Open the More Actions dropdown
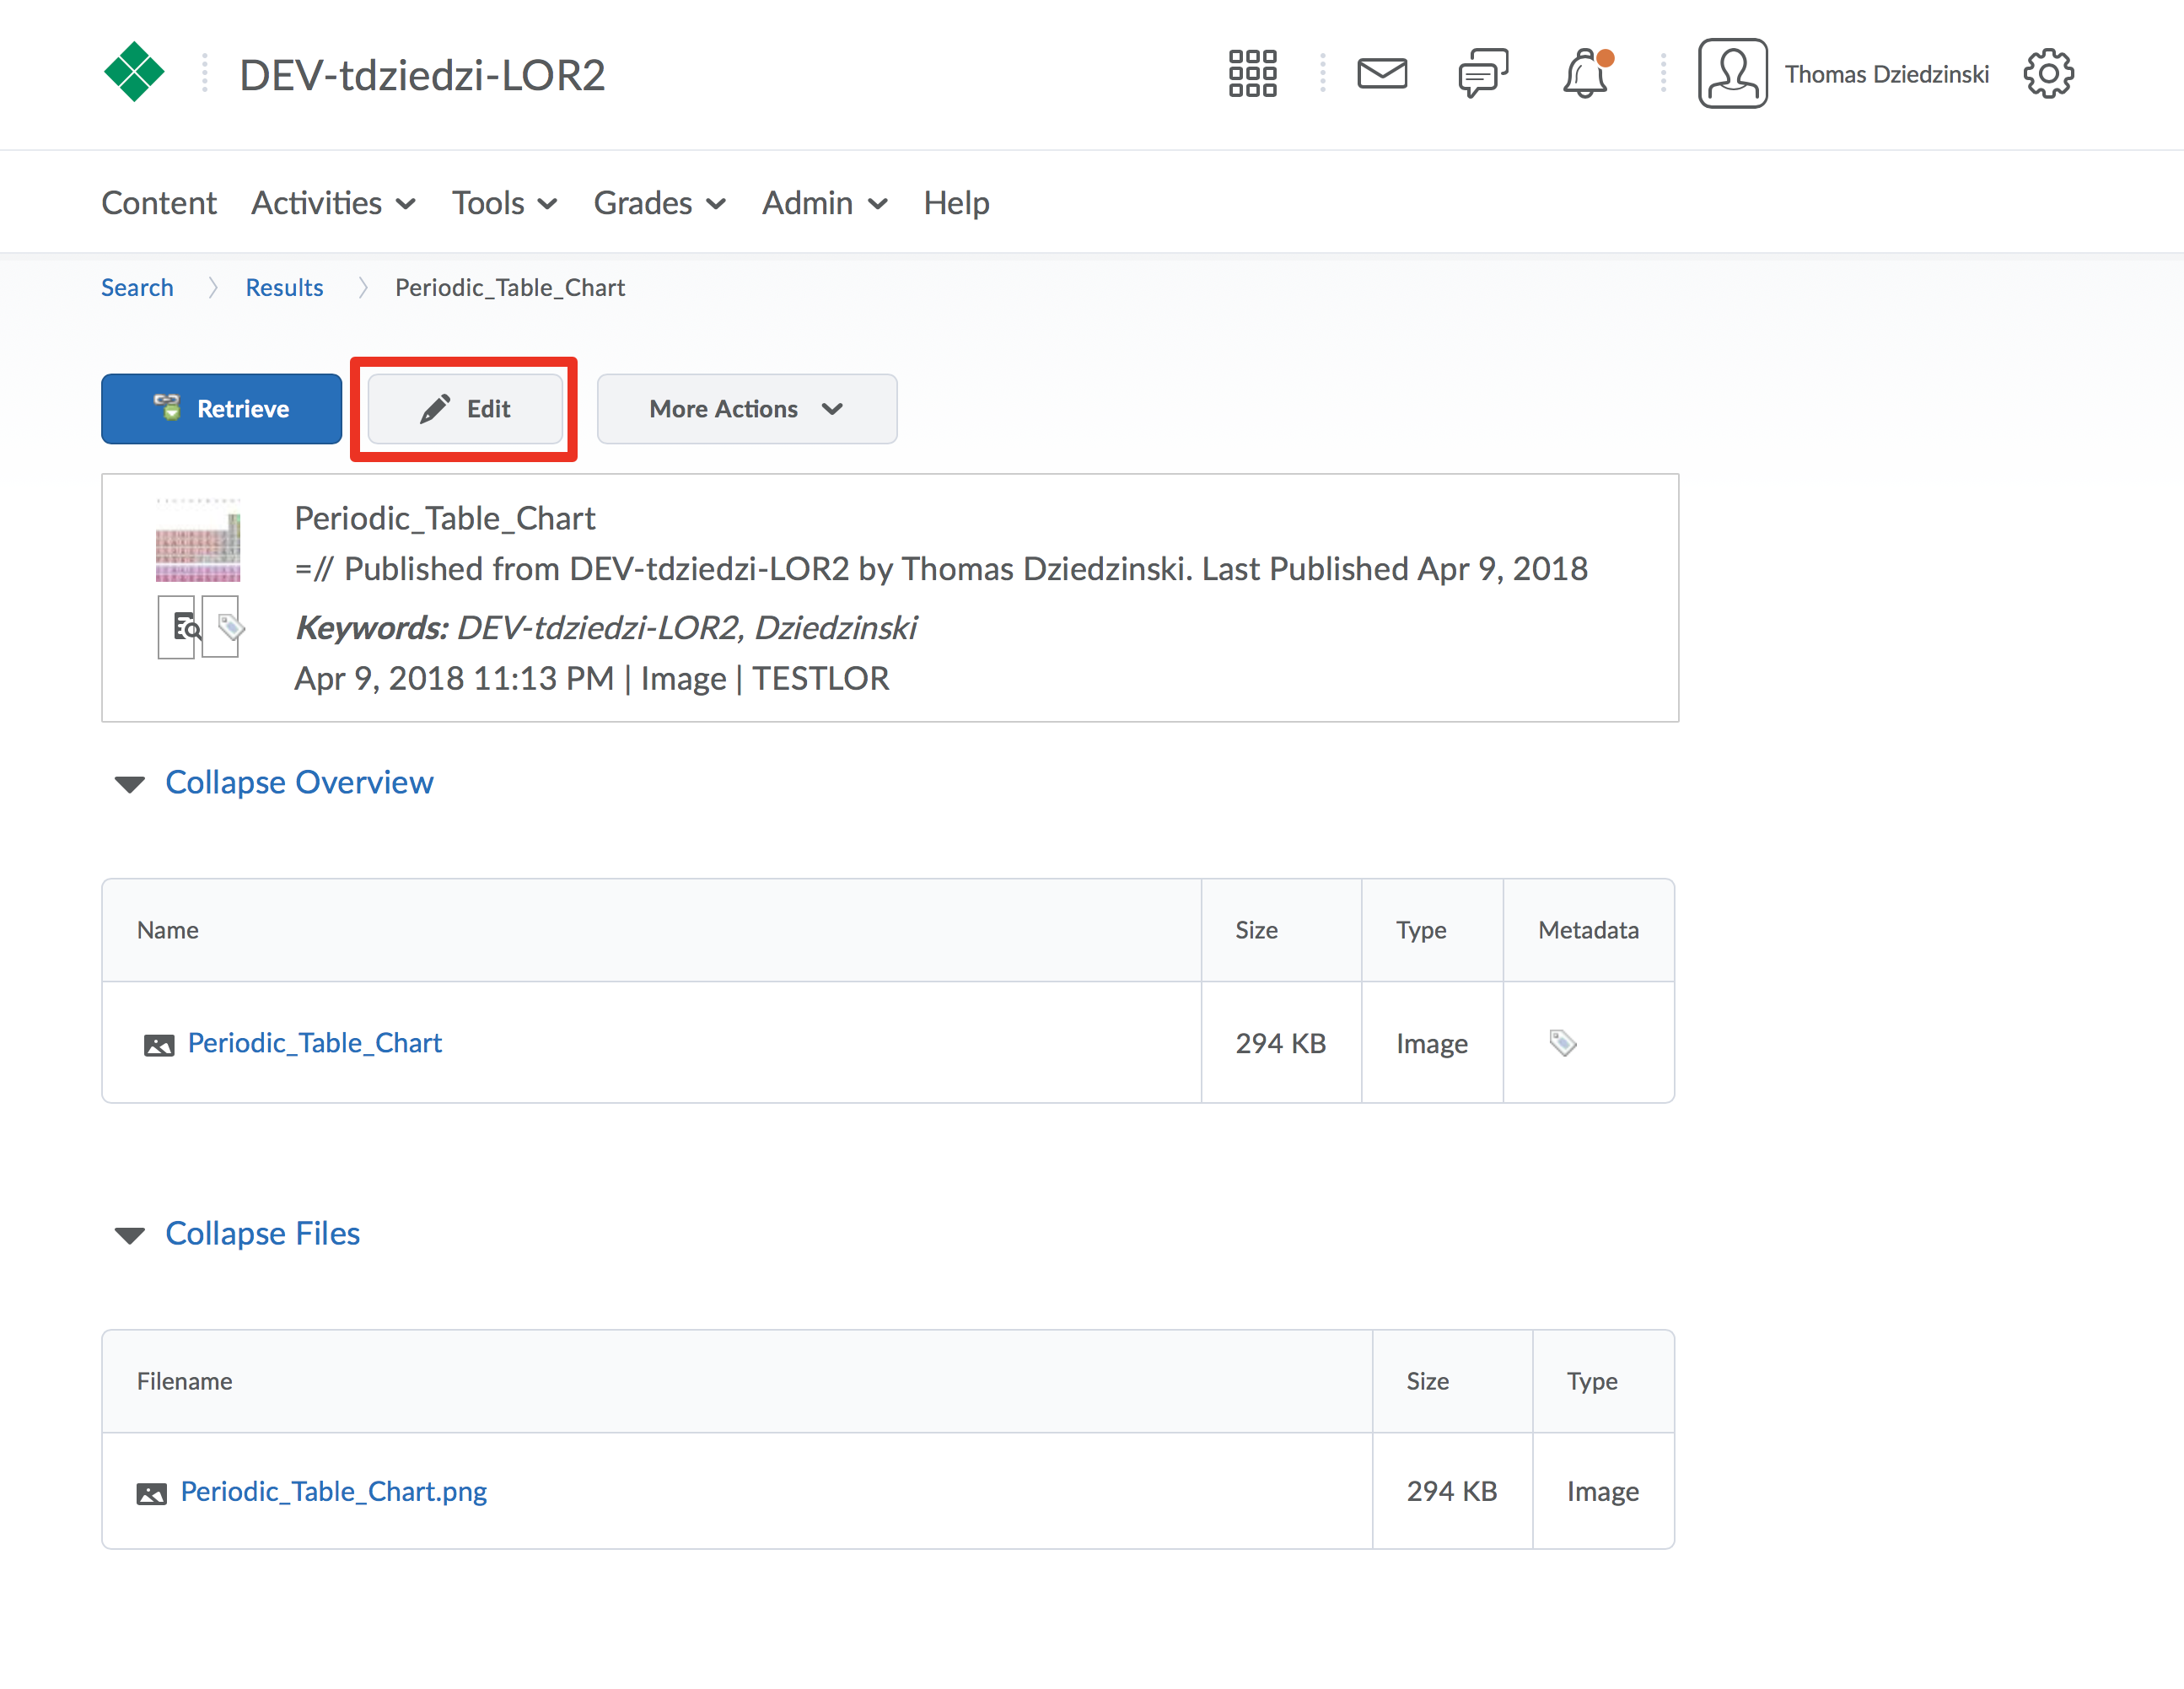Image resolution: width=2184 pixels, height=1689 pixels. click(747, 409)
